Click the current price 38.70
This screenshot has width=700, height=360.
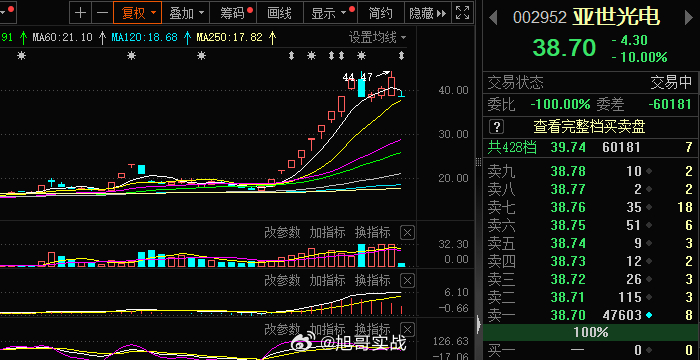564,47
